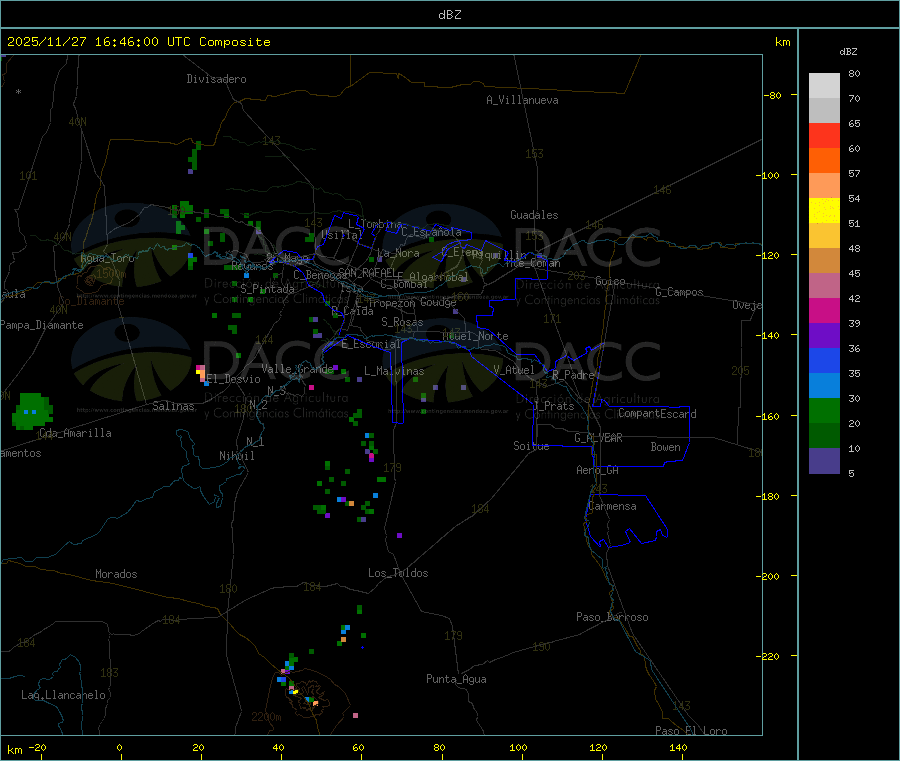Click the dBZ heading above the color legend

tap(848, 52)
